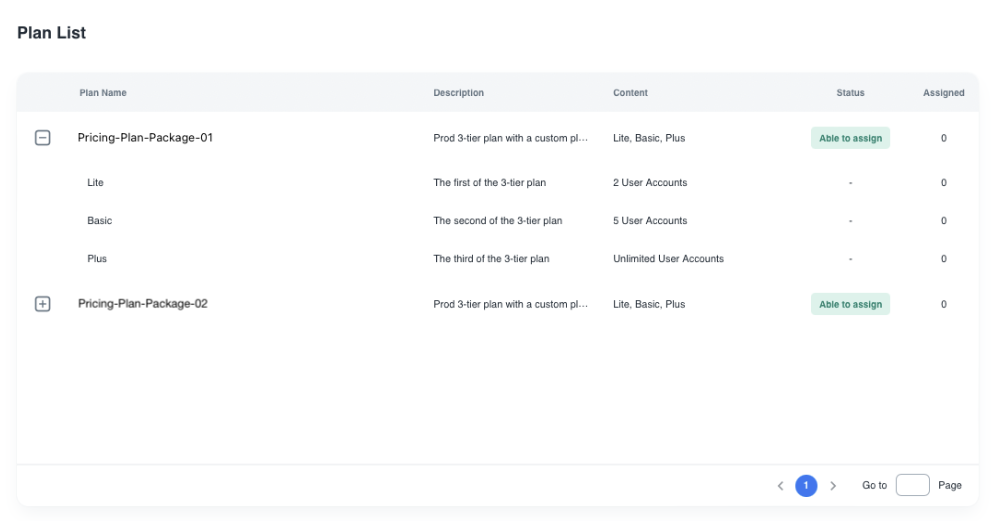
Task: Select page 1 in pagination
Action: tap(806, 486)
